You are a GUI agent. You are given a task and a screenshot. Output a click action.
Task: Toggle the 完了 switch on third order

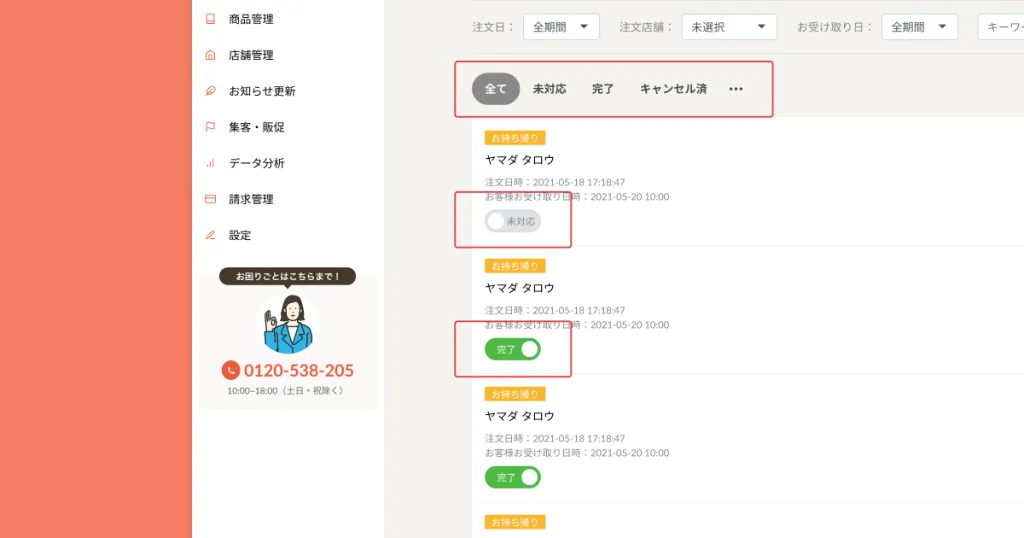pos(512,477)
